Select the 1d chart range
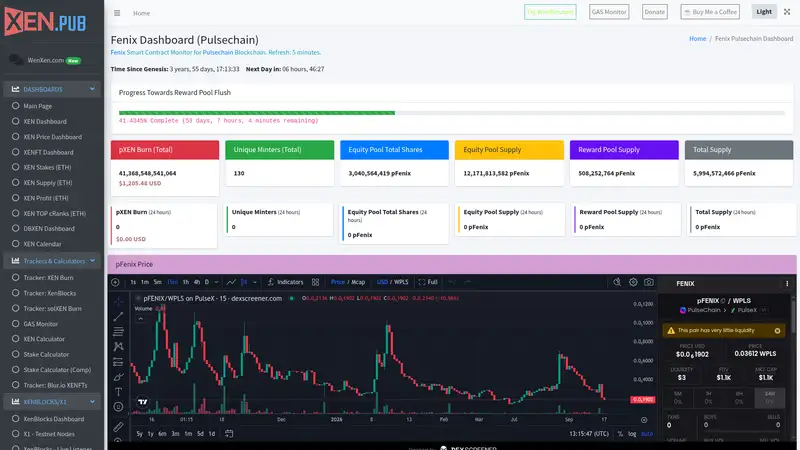Image resolution: width=800 pixels, height=450 pixels. click(212, 434)
